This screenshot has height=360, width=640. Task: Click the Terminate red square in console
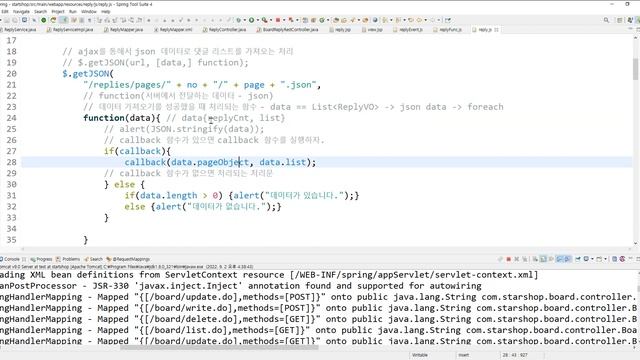pyautogui.click(x=509, y=259)
